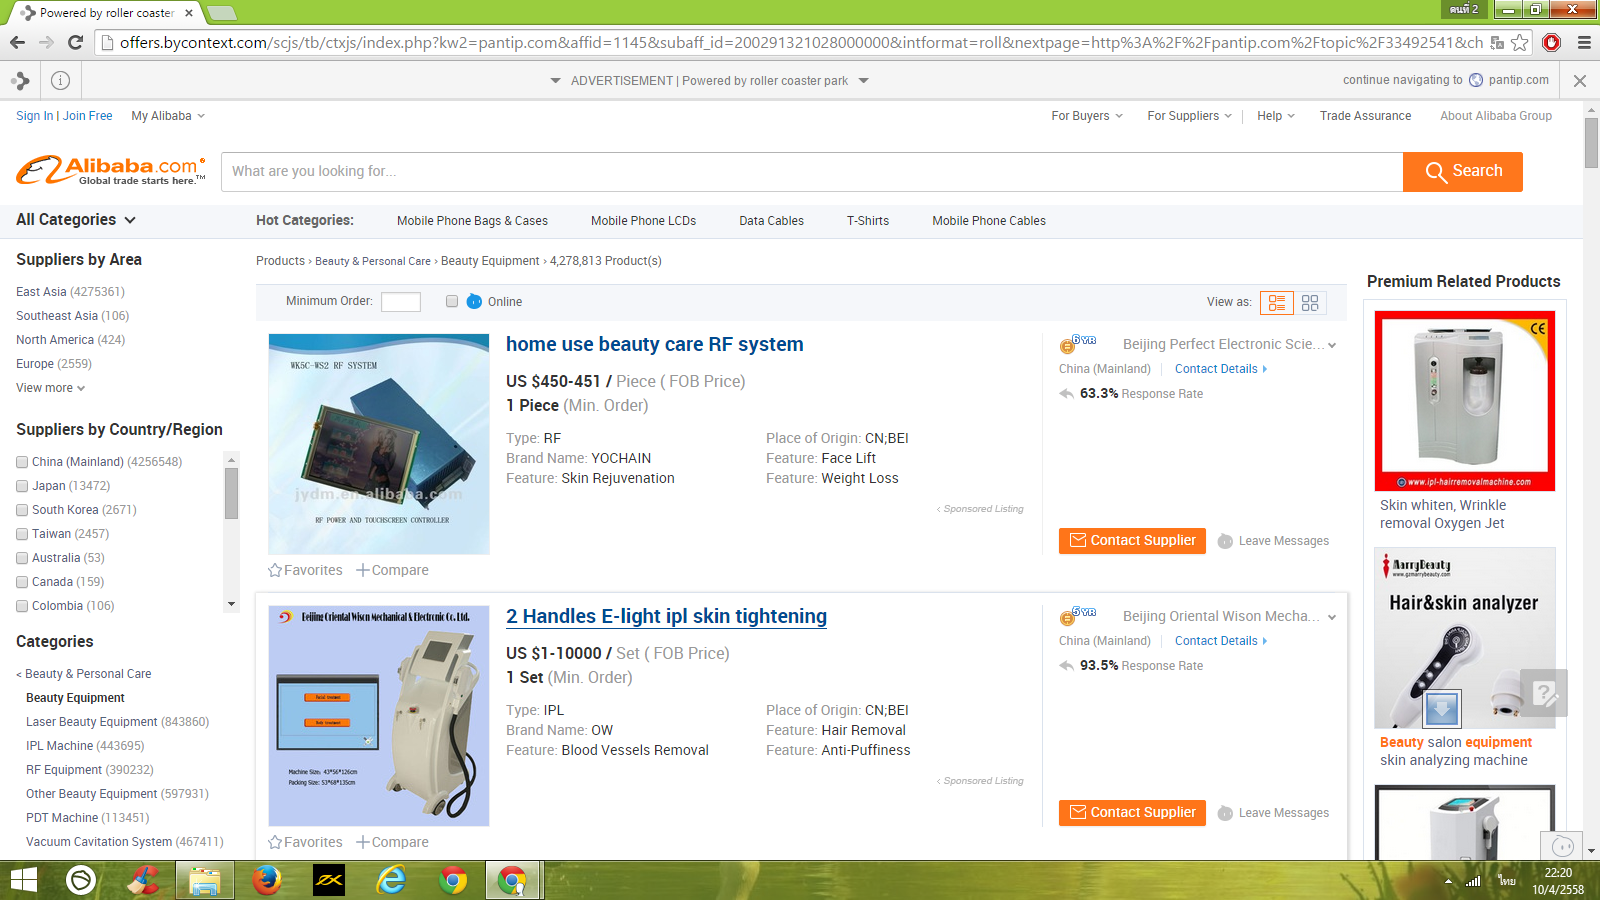Add home use beauty care RF system to Favorites
Screen dimensions: 1600x900
pyautogui.click(x=305, y=570)
